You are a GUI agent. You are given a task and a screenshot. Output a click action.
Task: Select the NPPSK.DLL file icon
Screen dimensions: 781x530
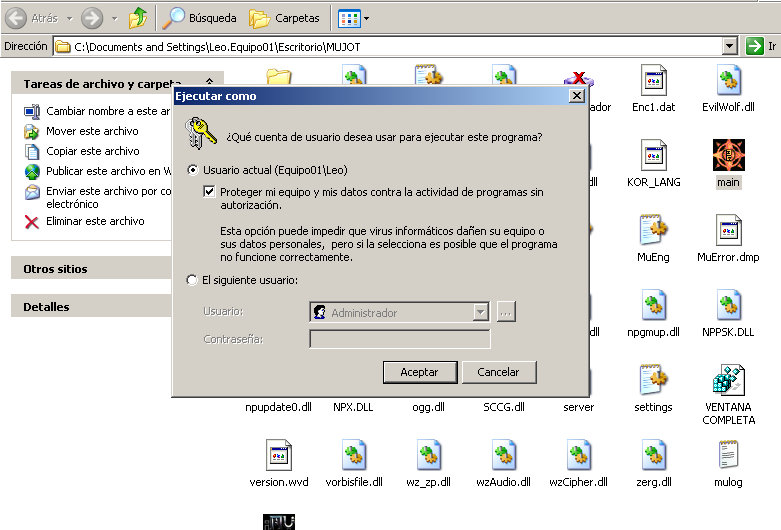point(729,305)
